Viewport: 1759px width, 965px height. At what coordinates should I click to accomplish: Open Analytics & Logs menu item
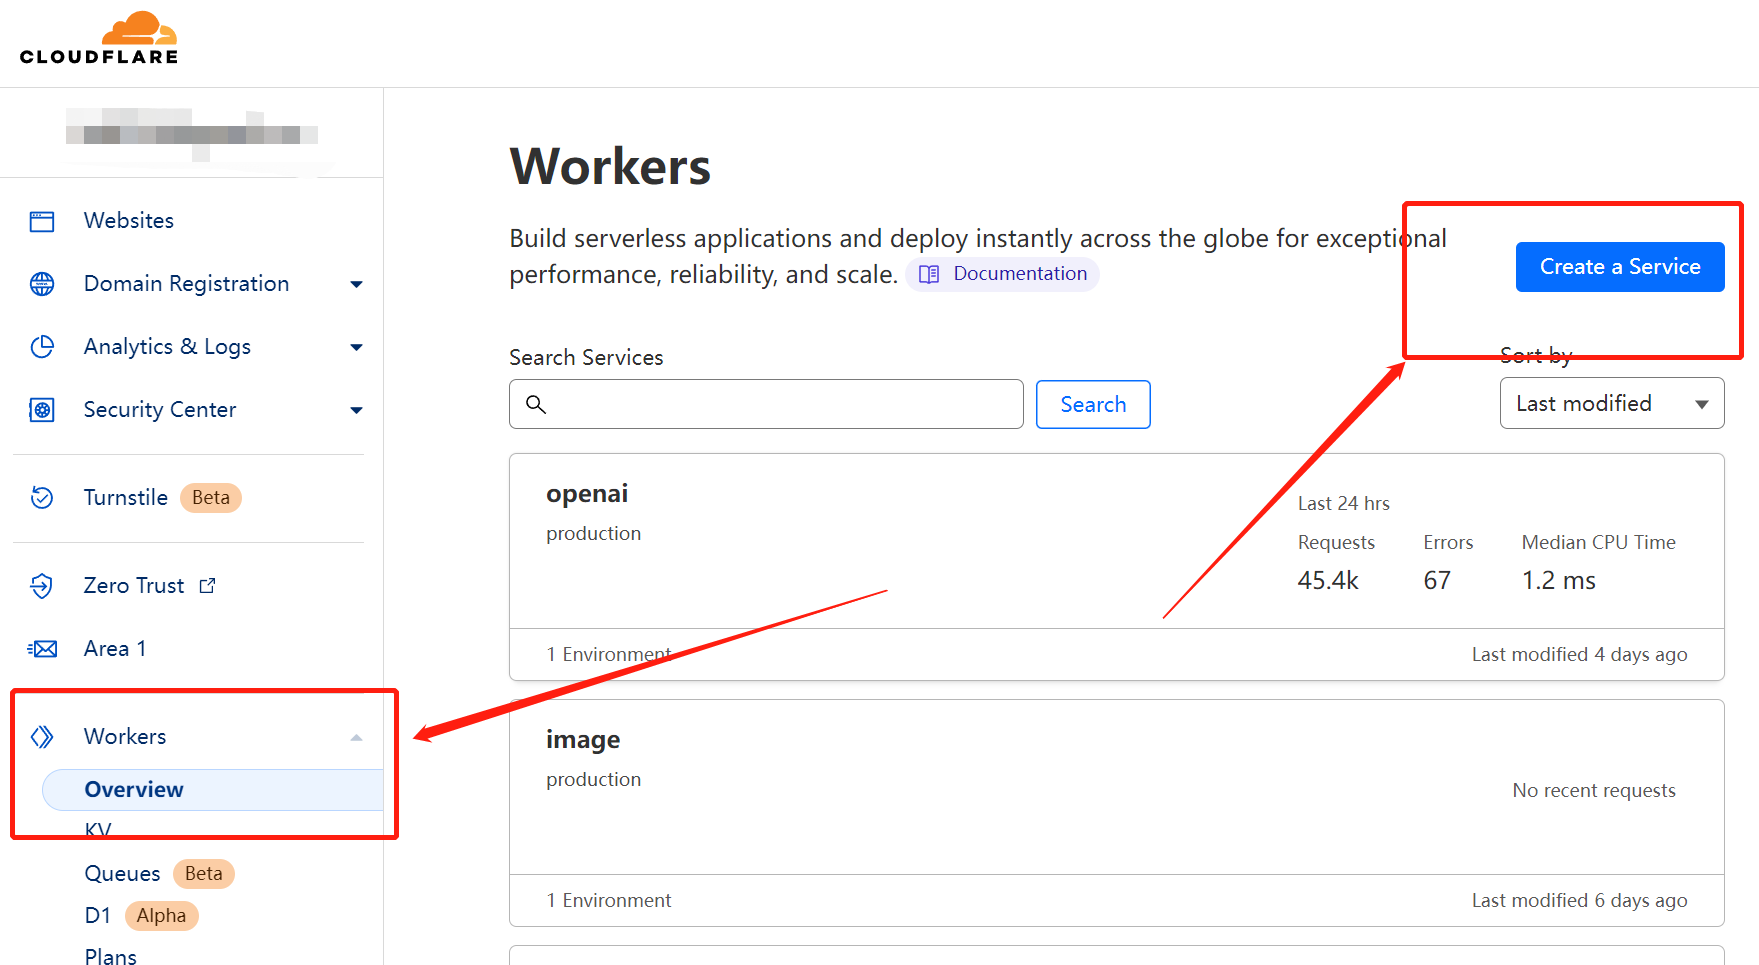[x=167, y=347]
